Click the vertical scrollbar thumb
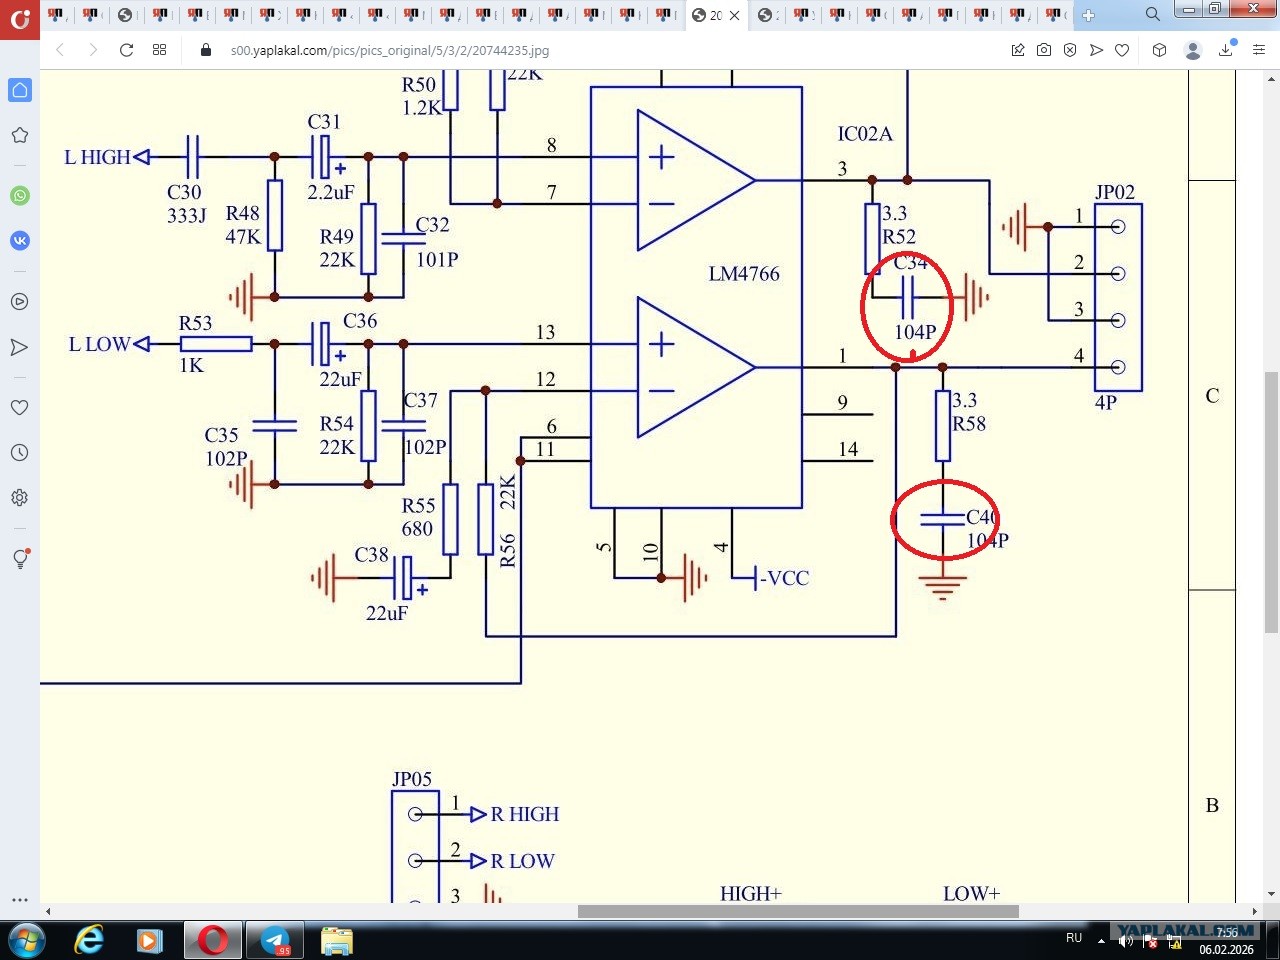The image size is (1280, 960). click(x=1271, y=502)
